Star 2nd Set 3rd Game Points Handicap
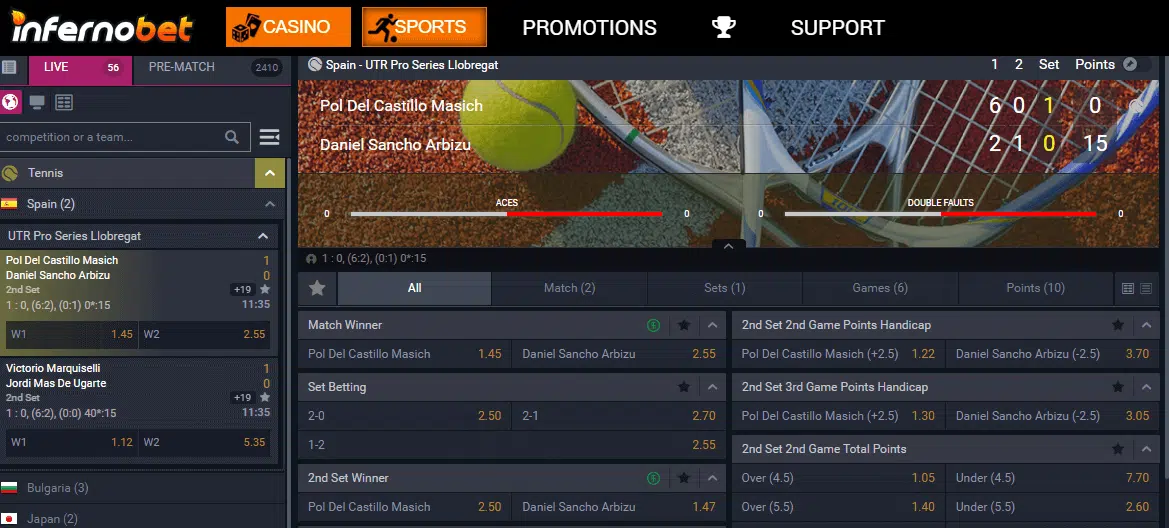 pyautogui.click(x=1118, y=387)
